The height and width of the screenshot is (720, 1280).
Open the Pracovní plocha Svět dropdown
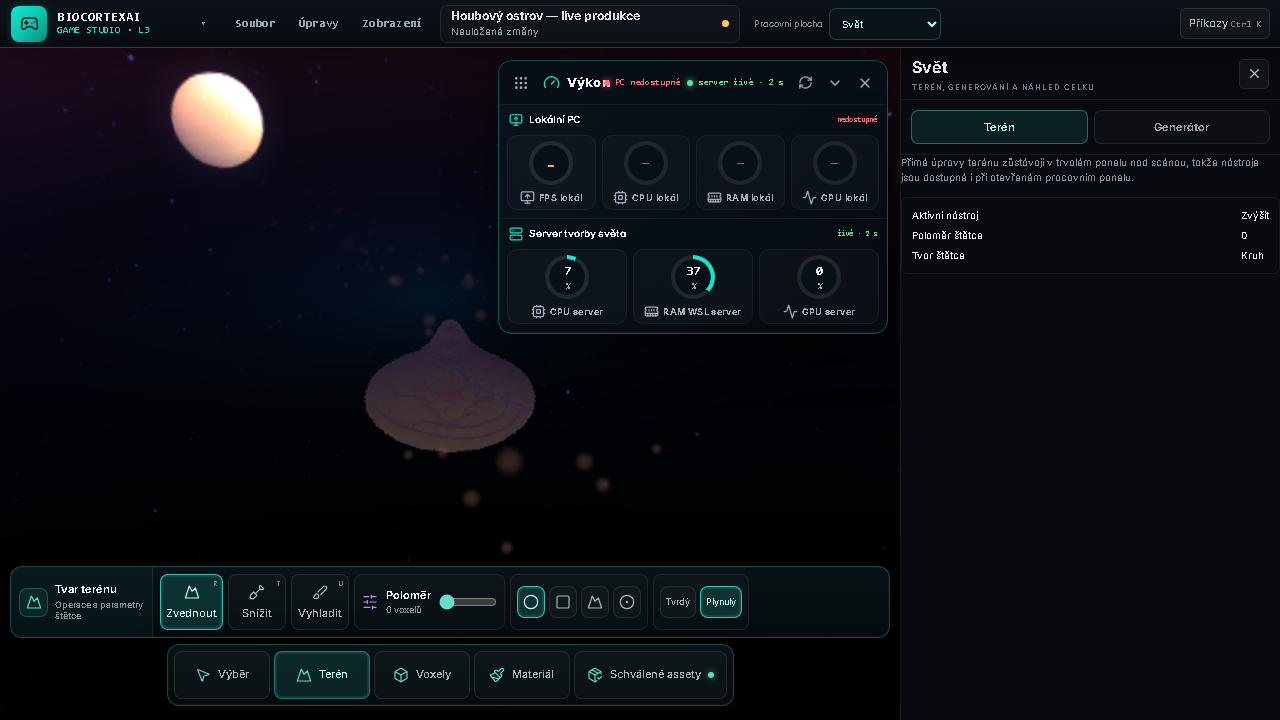coord(885,24)
